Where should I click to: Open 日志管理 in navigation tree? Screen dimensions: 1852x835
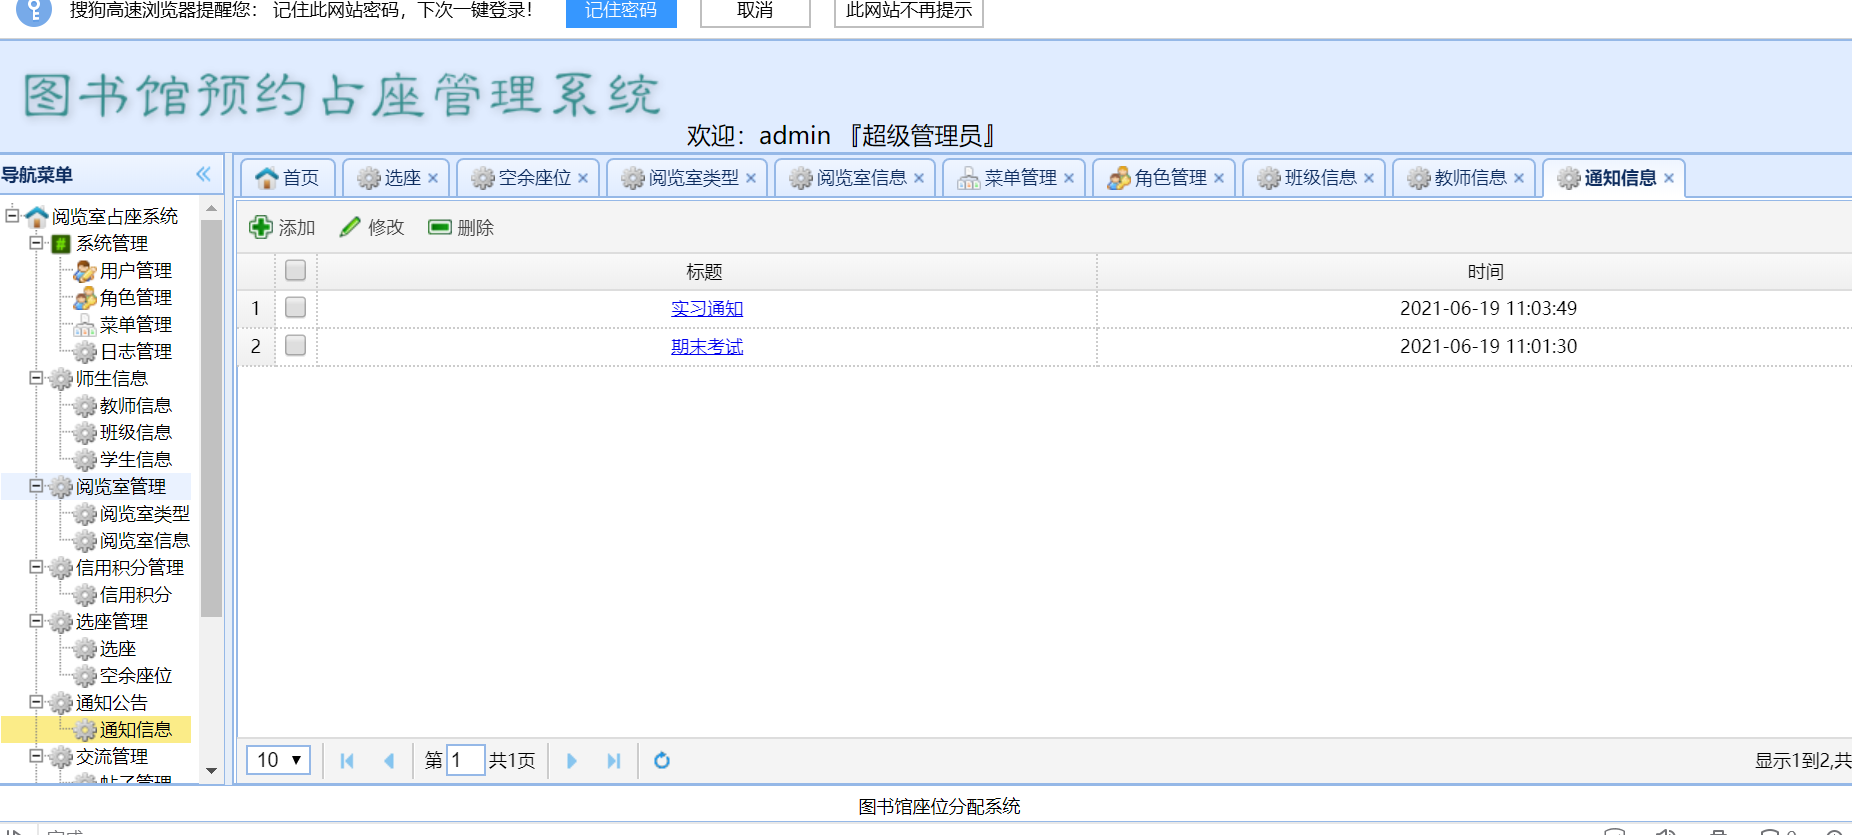pos(135,352)
